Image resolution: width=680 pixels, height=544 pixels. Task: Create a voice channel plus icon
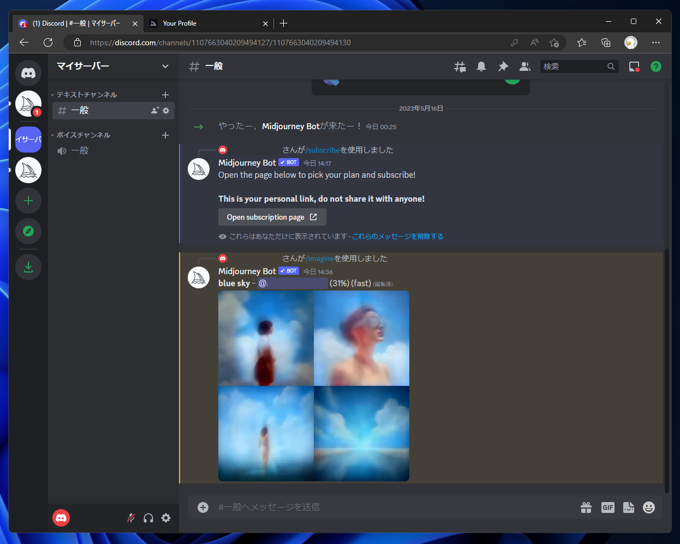tap(165, 135)
